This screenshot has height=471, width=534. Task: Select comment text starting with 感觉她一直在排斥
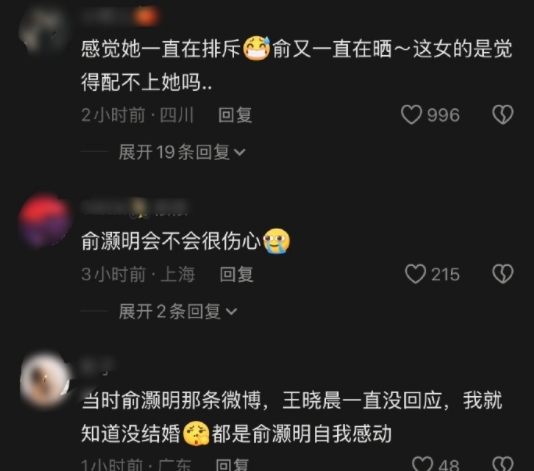[297, 65]
